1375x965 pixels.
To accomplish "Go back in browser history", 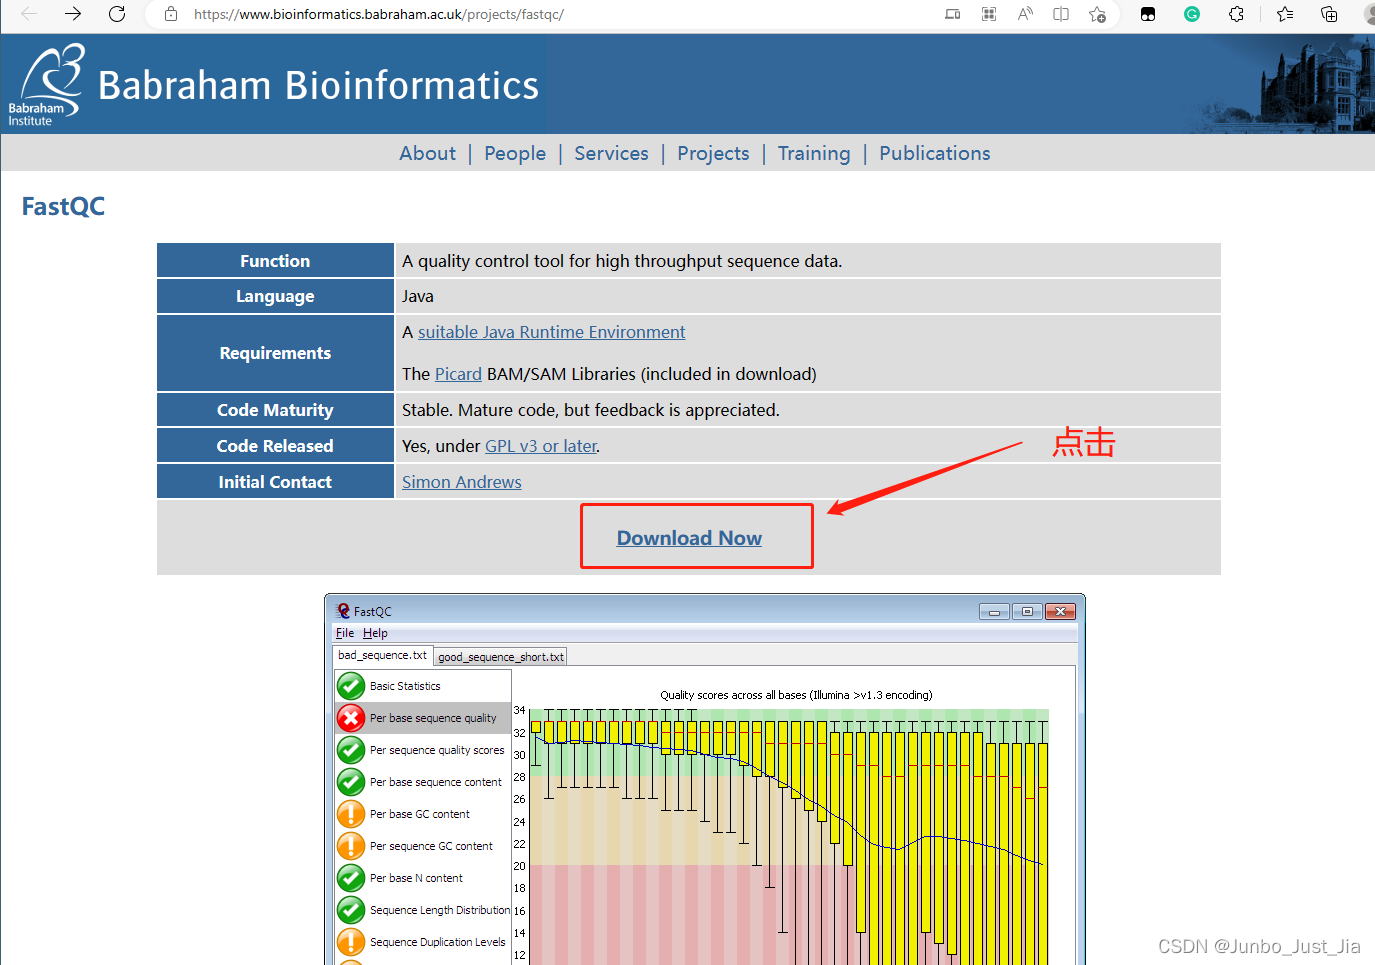I will [x=29, y=14].
